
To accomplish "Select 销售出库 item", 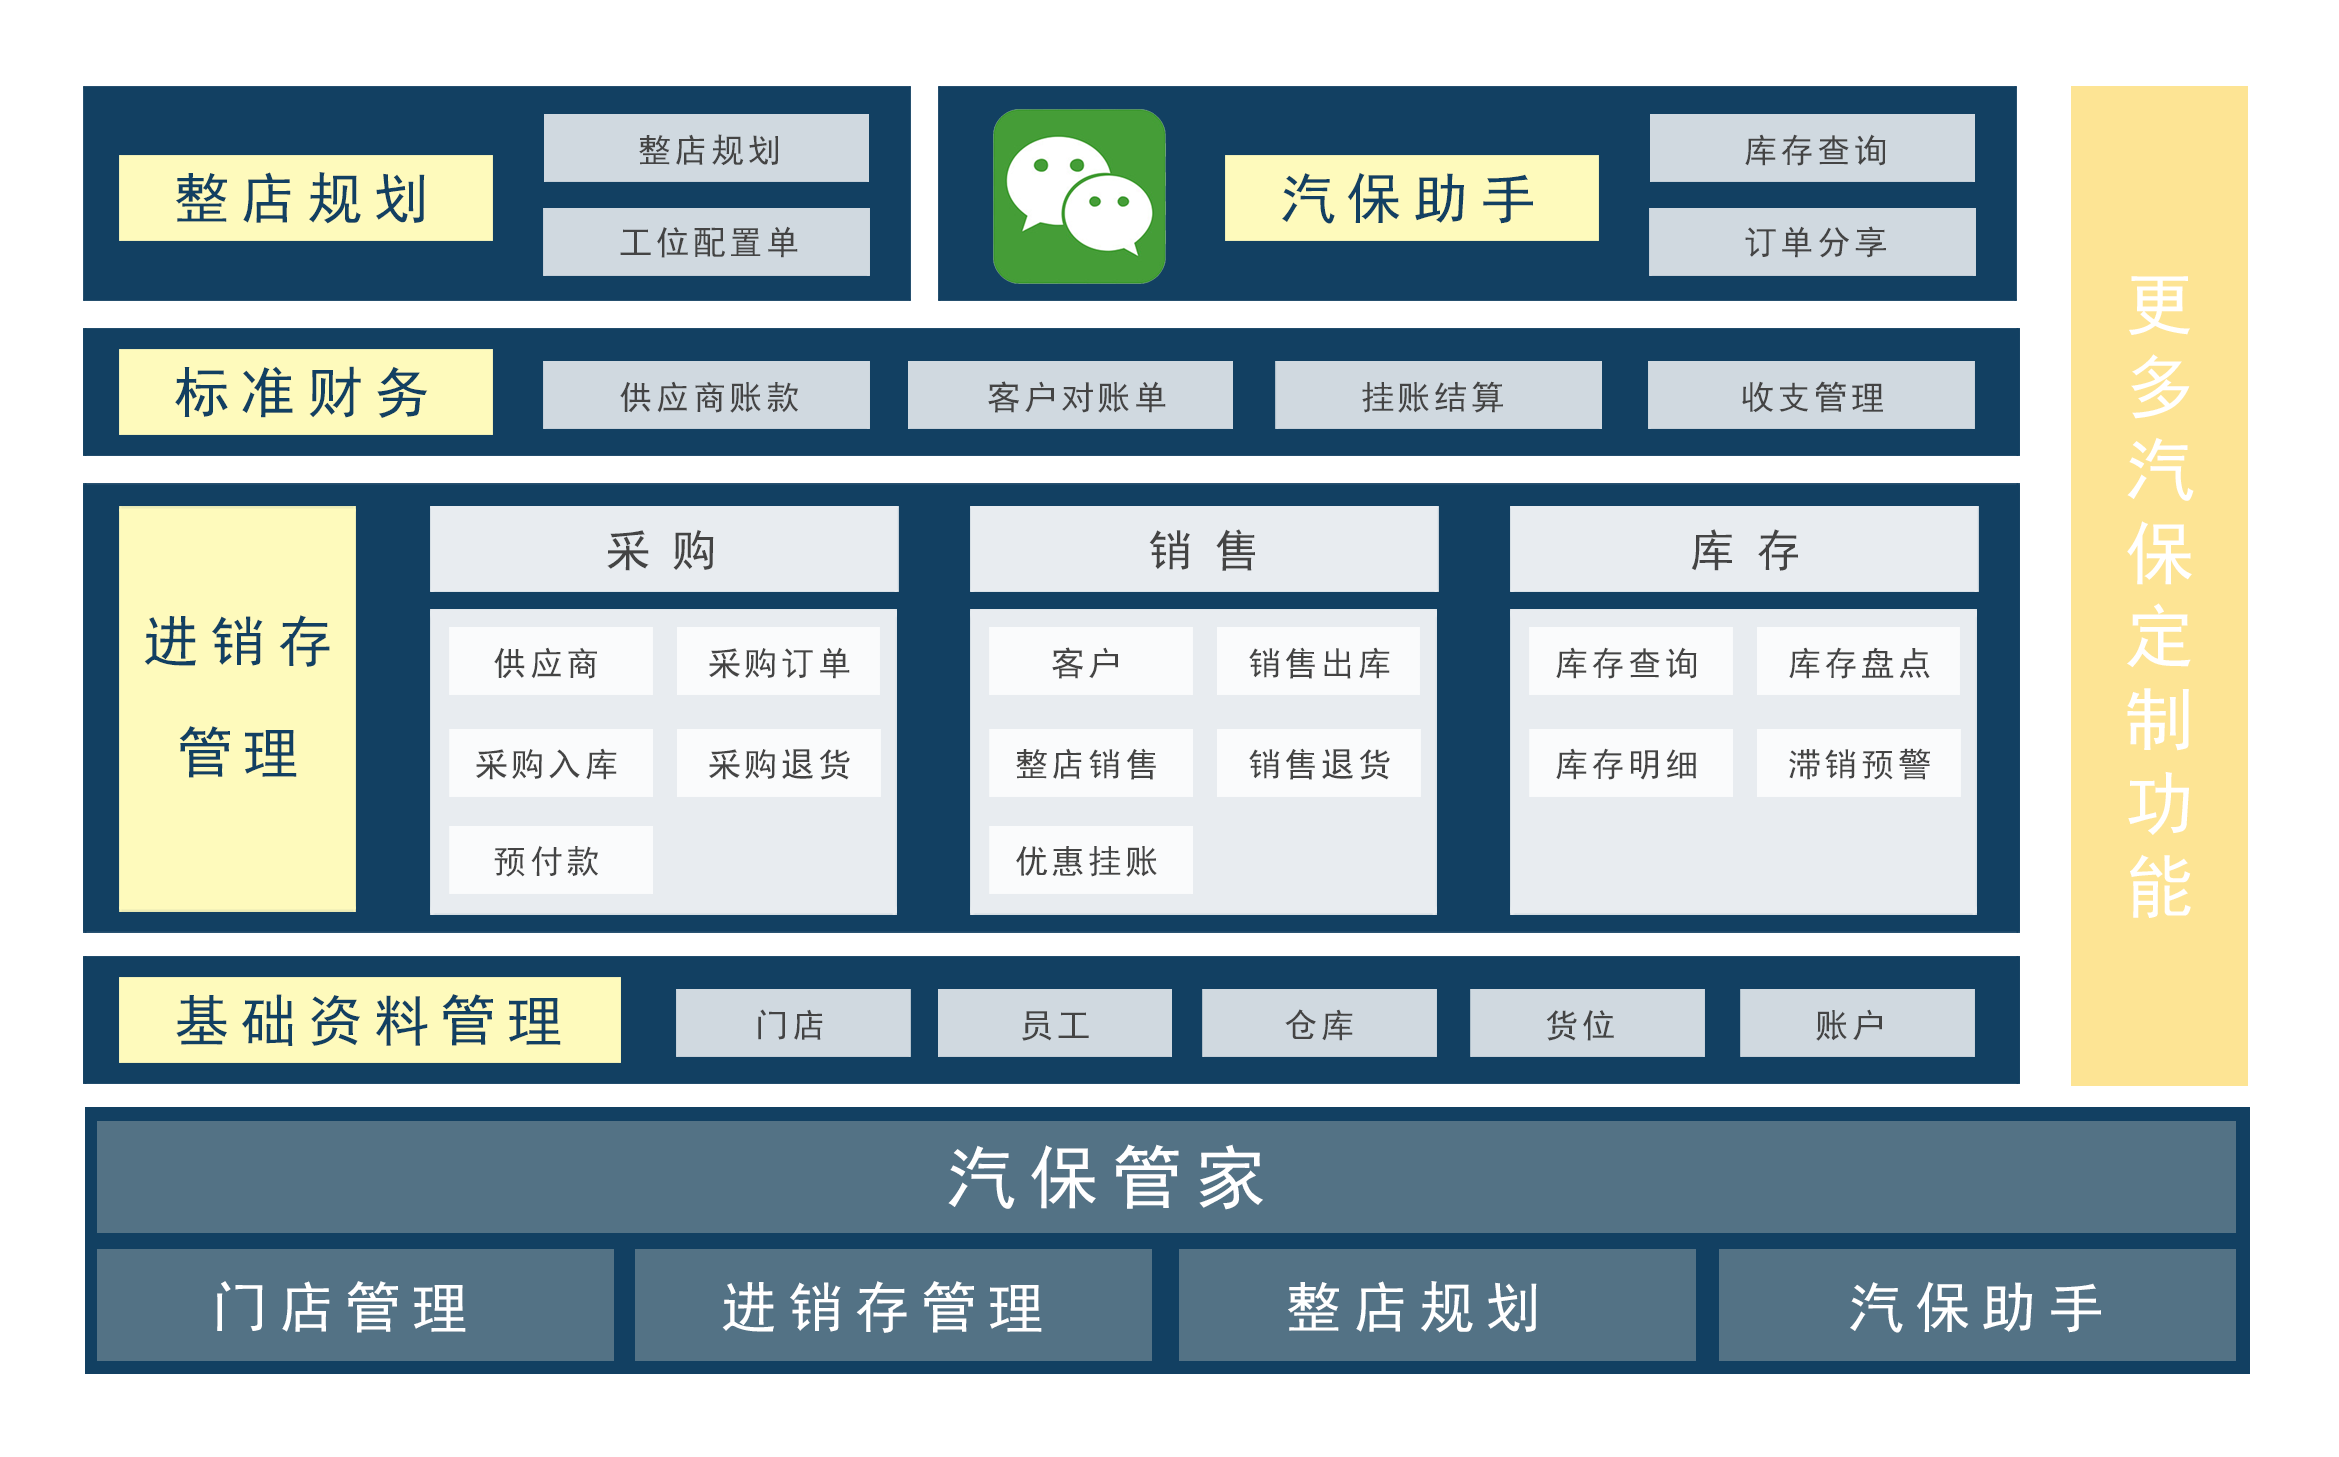I will coord(1319,661).
